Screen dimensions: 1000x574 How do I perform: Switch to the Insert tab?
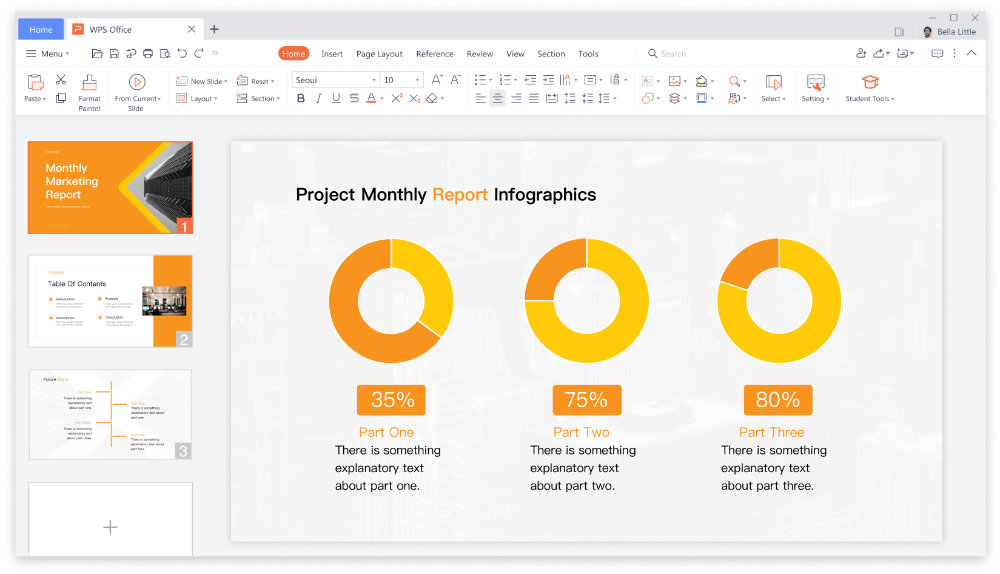(332, 54)
